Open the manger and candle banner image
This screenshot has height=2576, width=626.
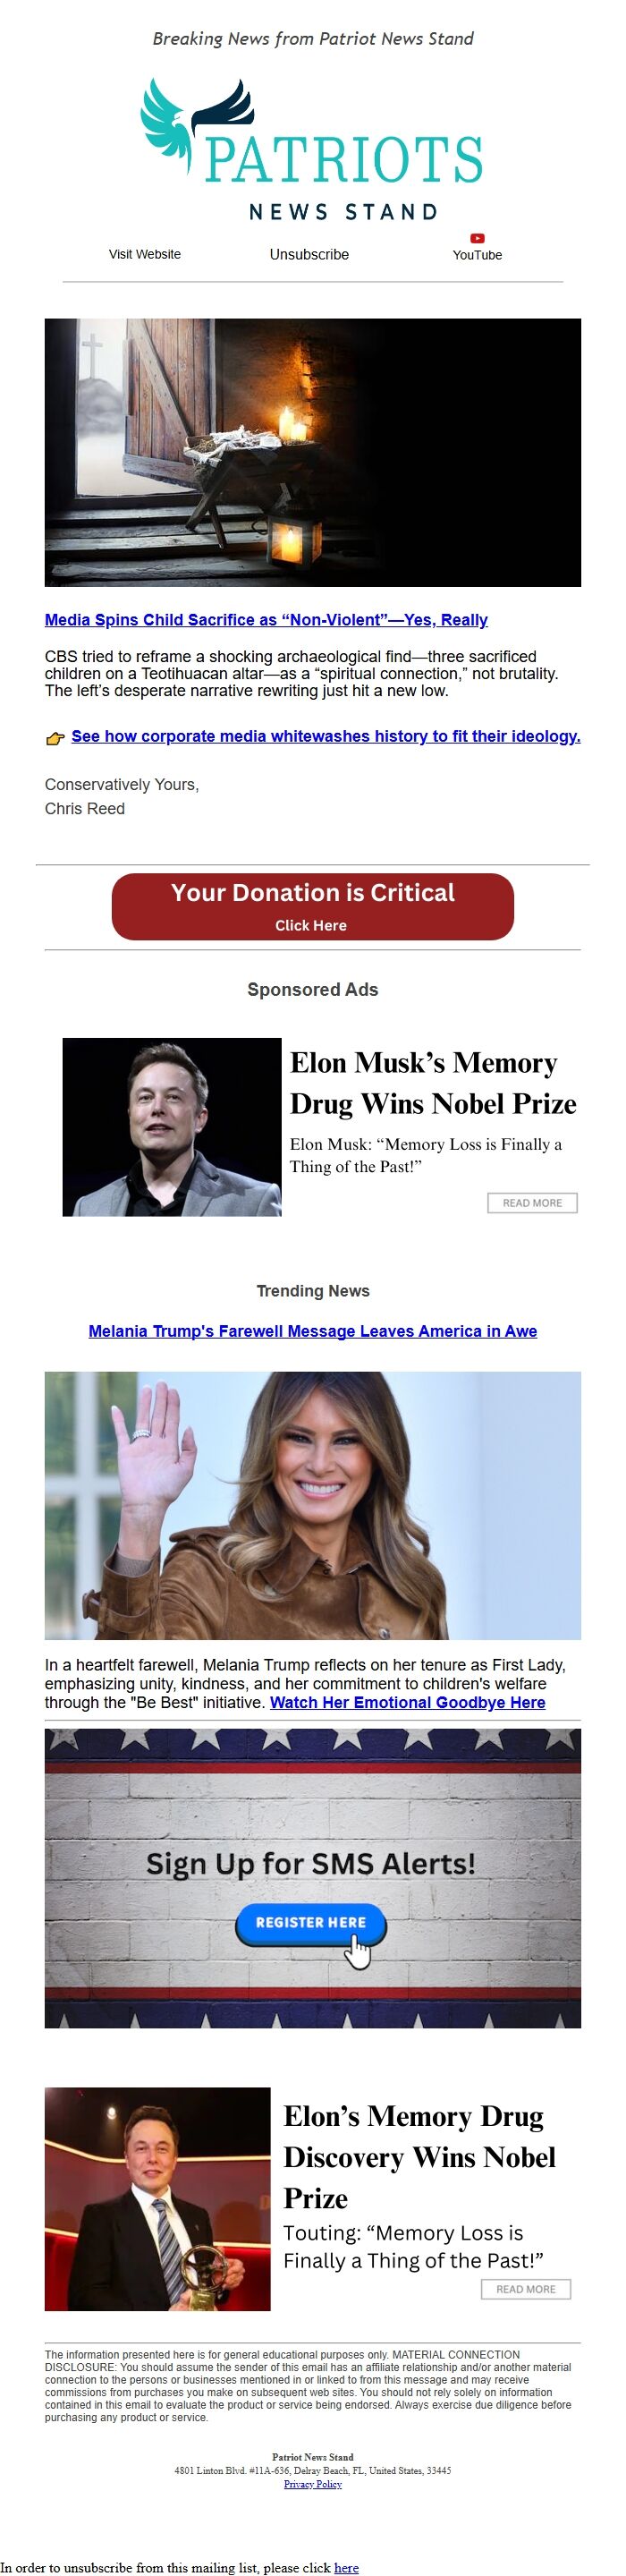(313, 452)
